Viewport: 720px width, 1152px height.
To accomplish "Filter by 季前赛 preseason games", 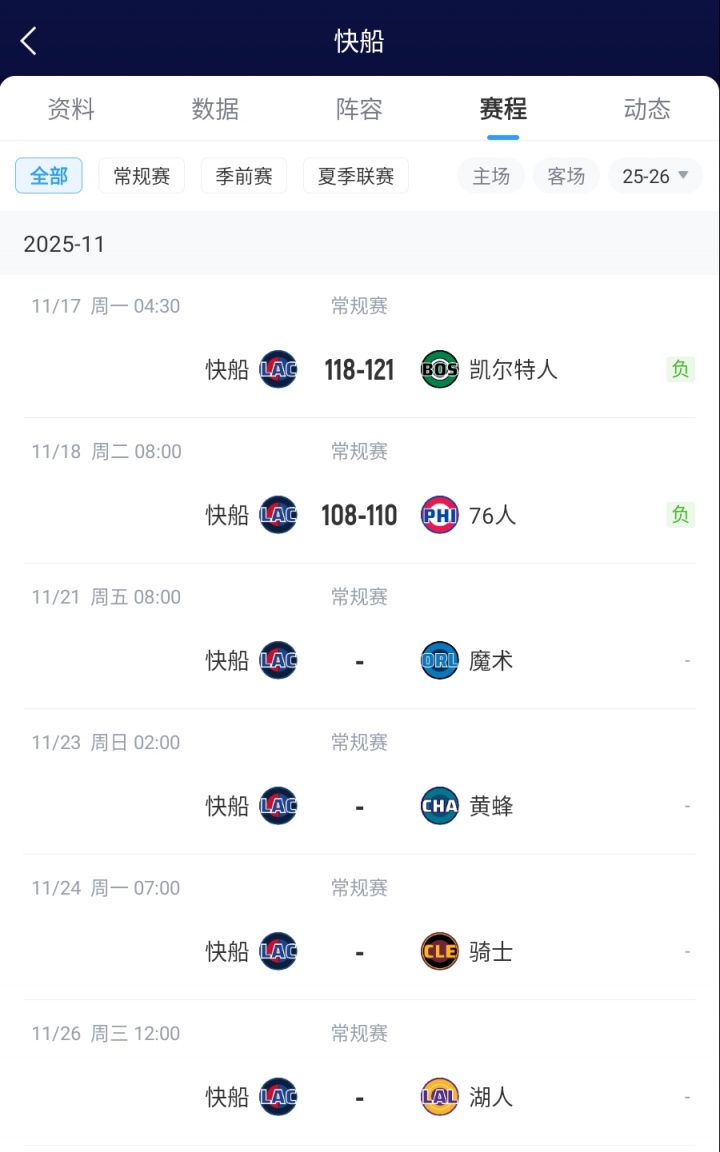I will click(244, 176).
